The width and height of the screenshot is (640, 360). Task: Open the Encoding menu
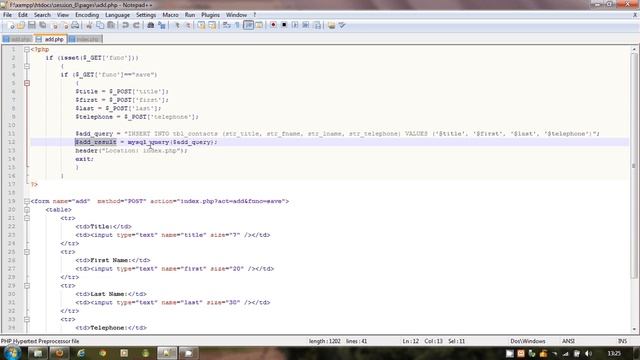click(87, 15)
